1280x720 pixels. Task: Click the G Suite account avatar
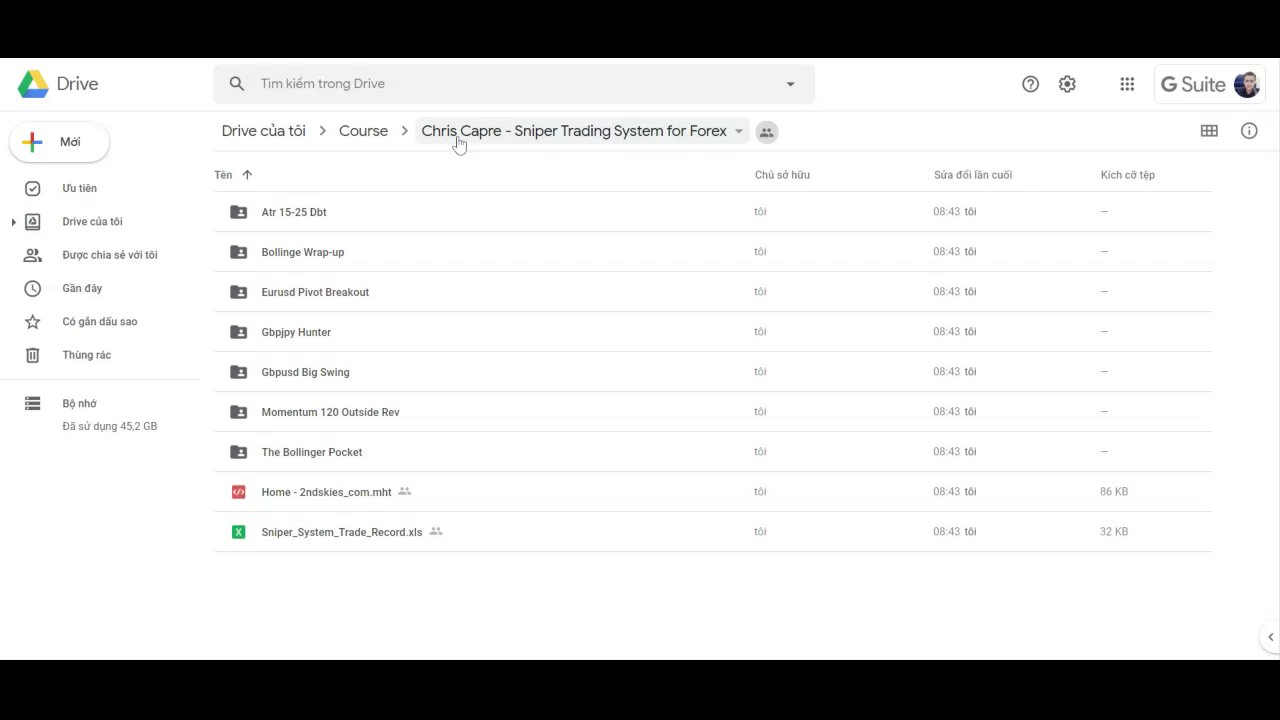pyautogui.click(x=1247, y=84)
